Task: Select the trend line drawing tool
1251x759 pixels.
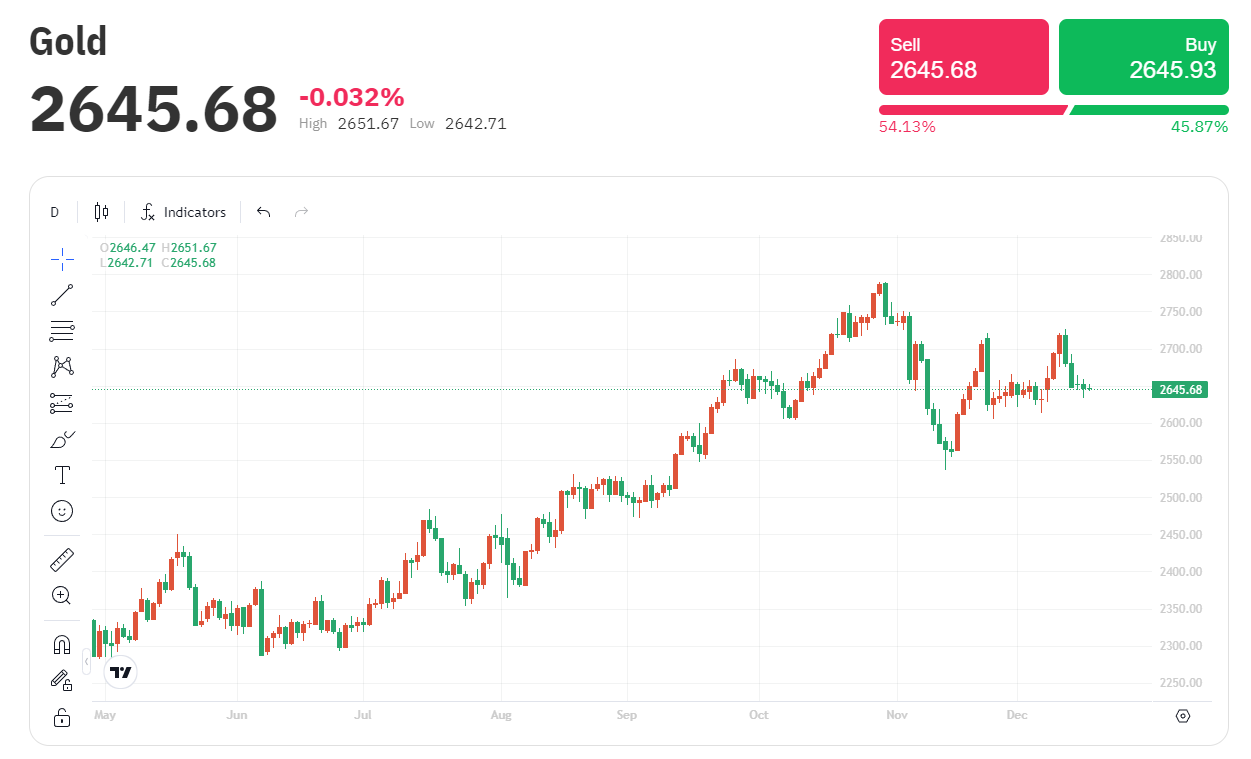Action: [x=62, y=295]
